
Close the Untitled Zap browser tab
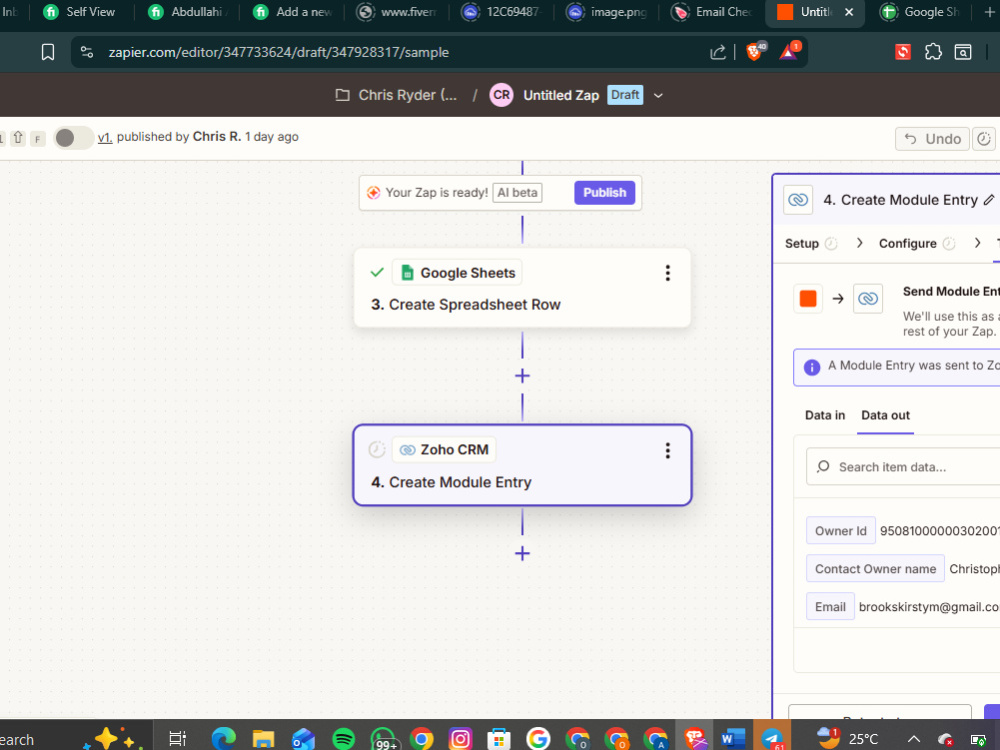coord(849,12)
